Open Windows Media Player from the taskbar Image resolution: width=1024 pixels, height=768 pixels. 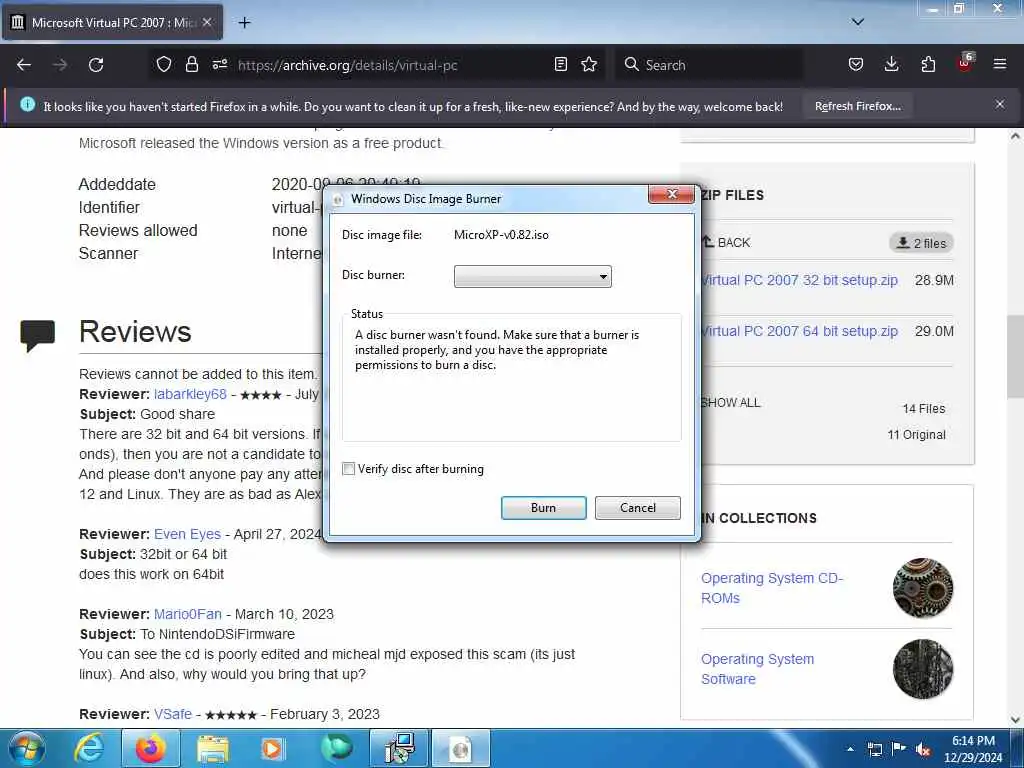point(272,748)
